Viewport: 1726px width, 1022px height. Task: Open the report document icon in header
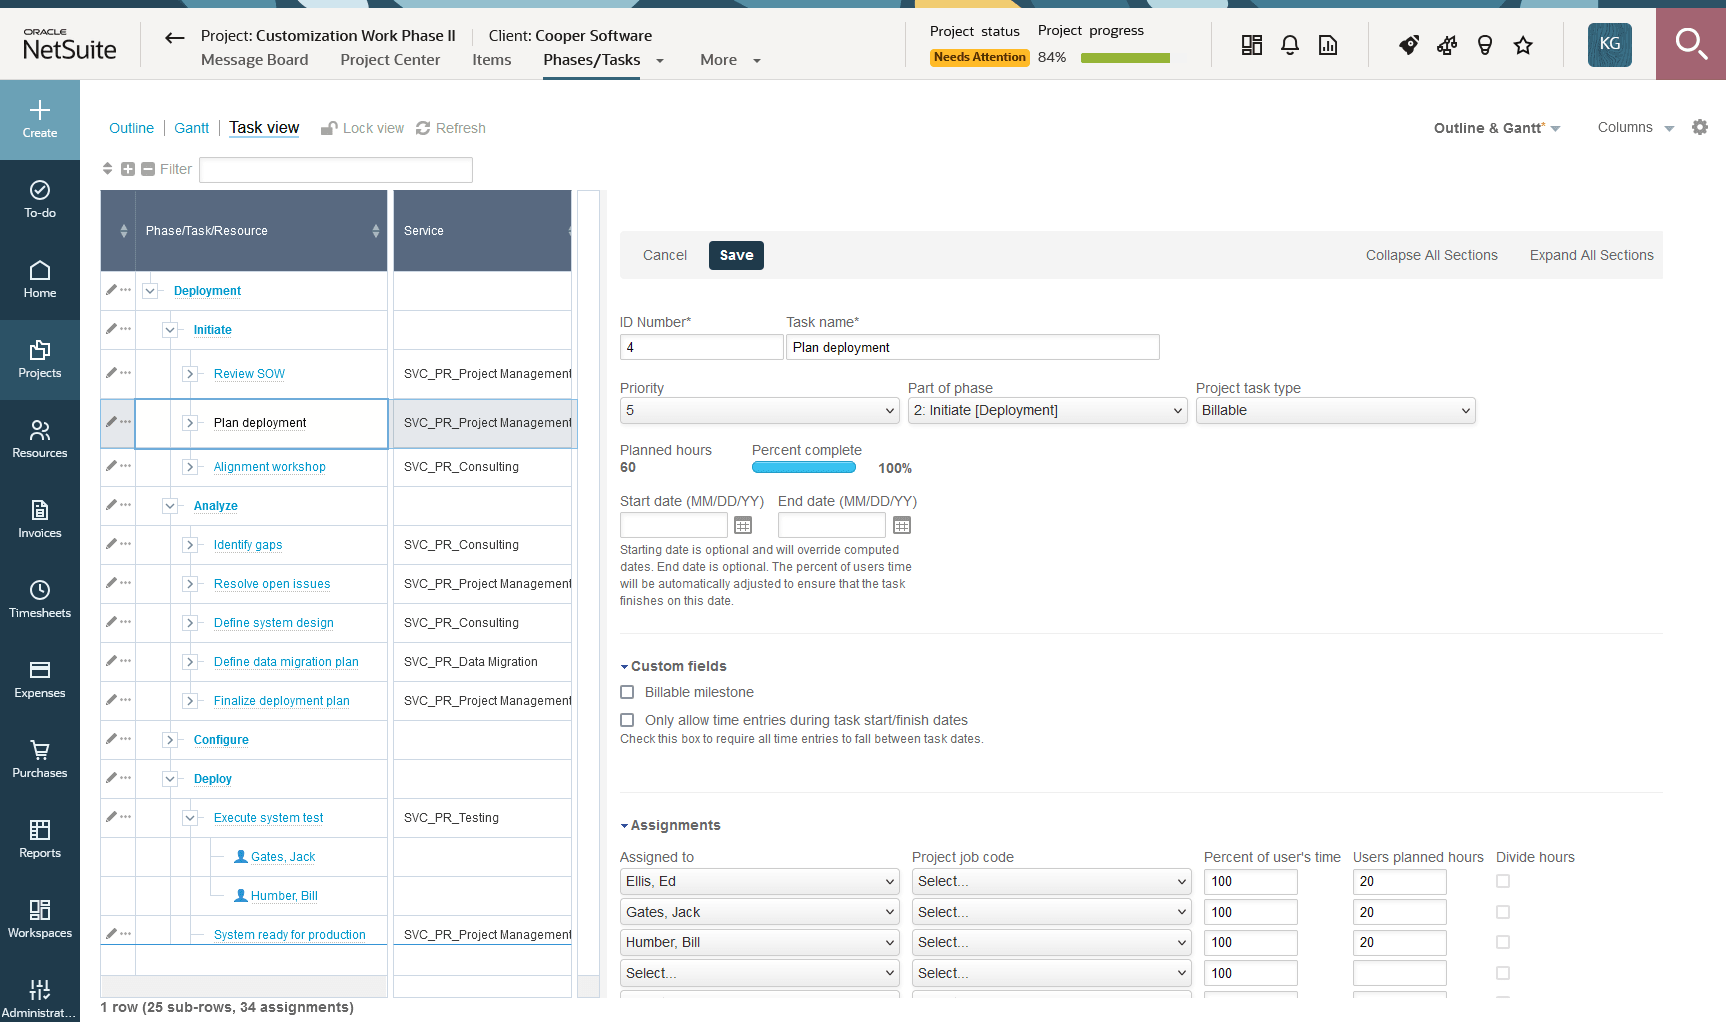(1328, 45)
